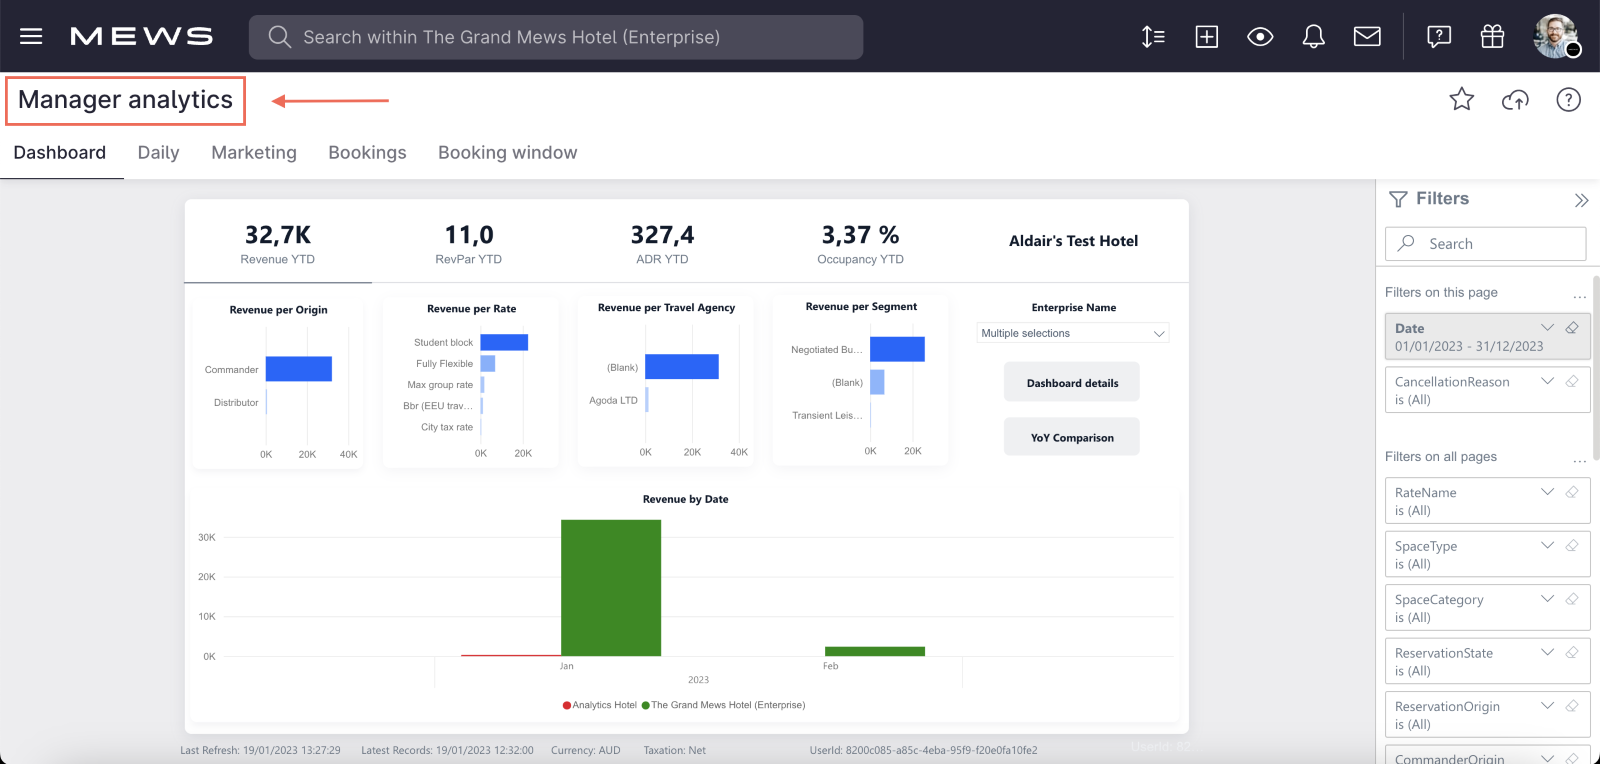This screenshot has width=1600, height=764.
Task: Focus the Filters search field
Action: click(1485, 244)
